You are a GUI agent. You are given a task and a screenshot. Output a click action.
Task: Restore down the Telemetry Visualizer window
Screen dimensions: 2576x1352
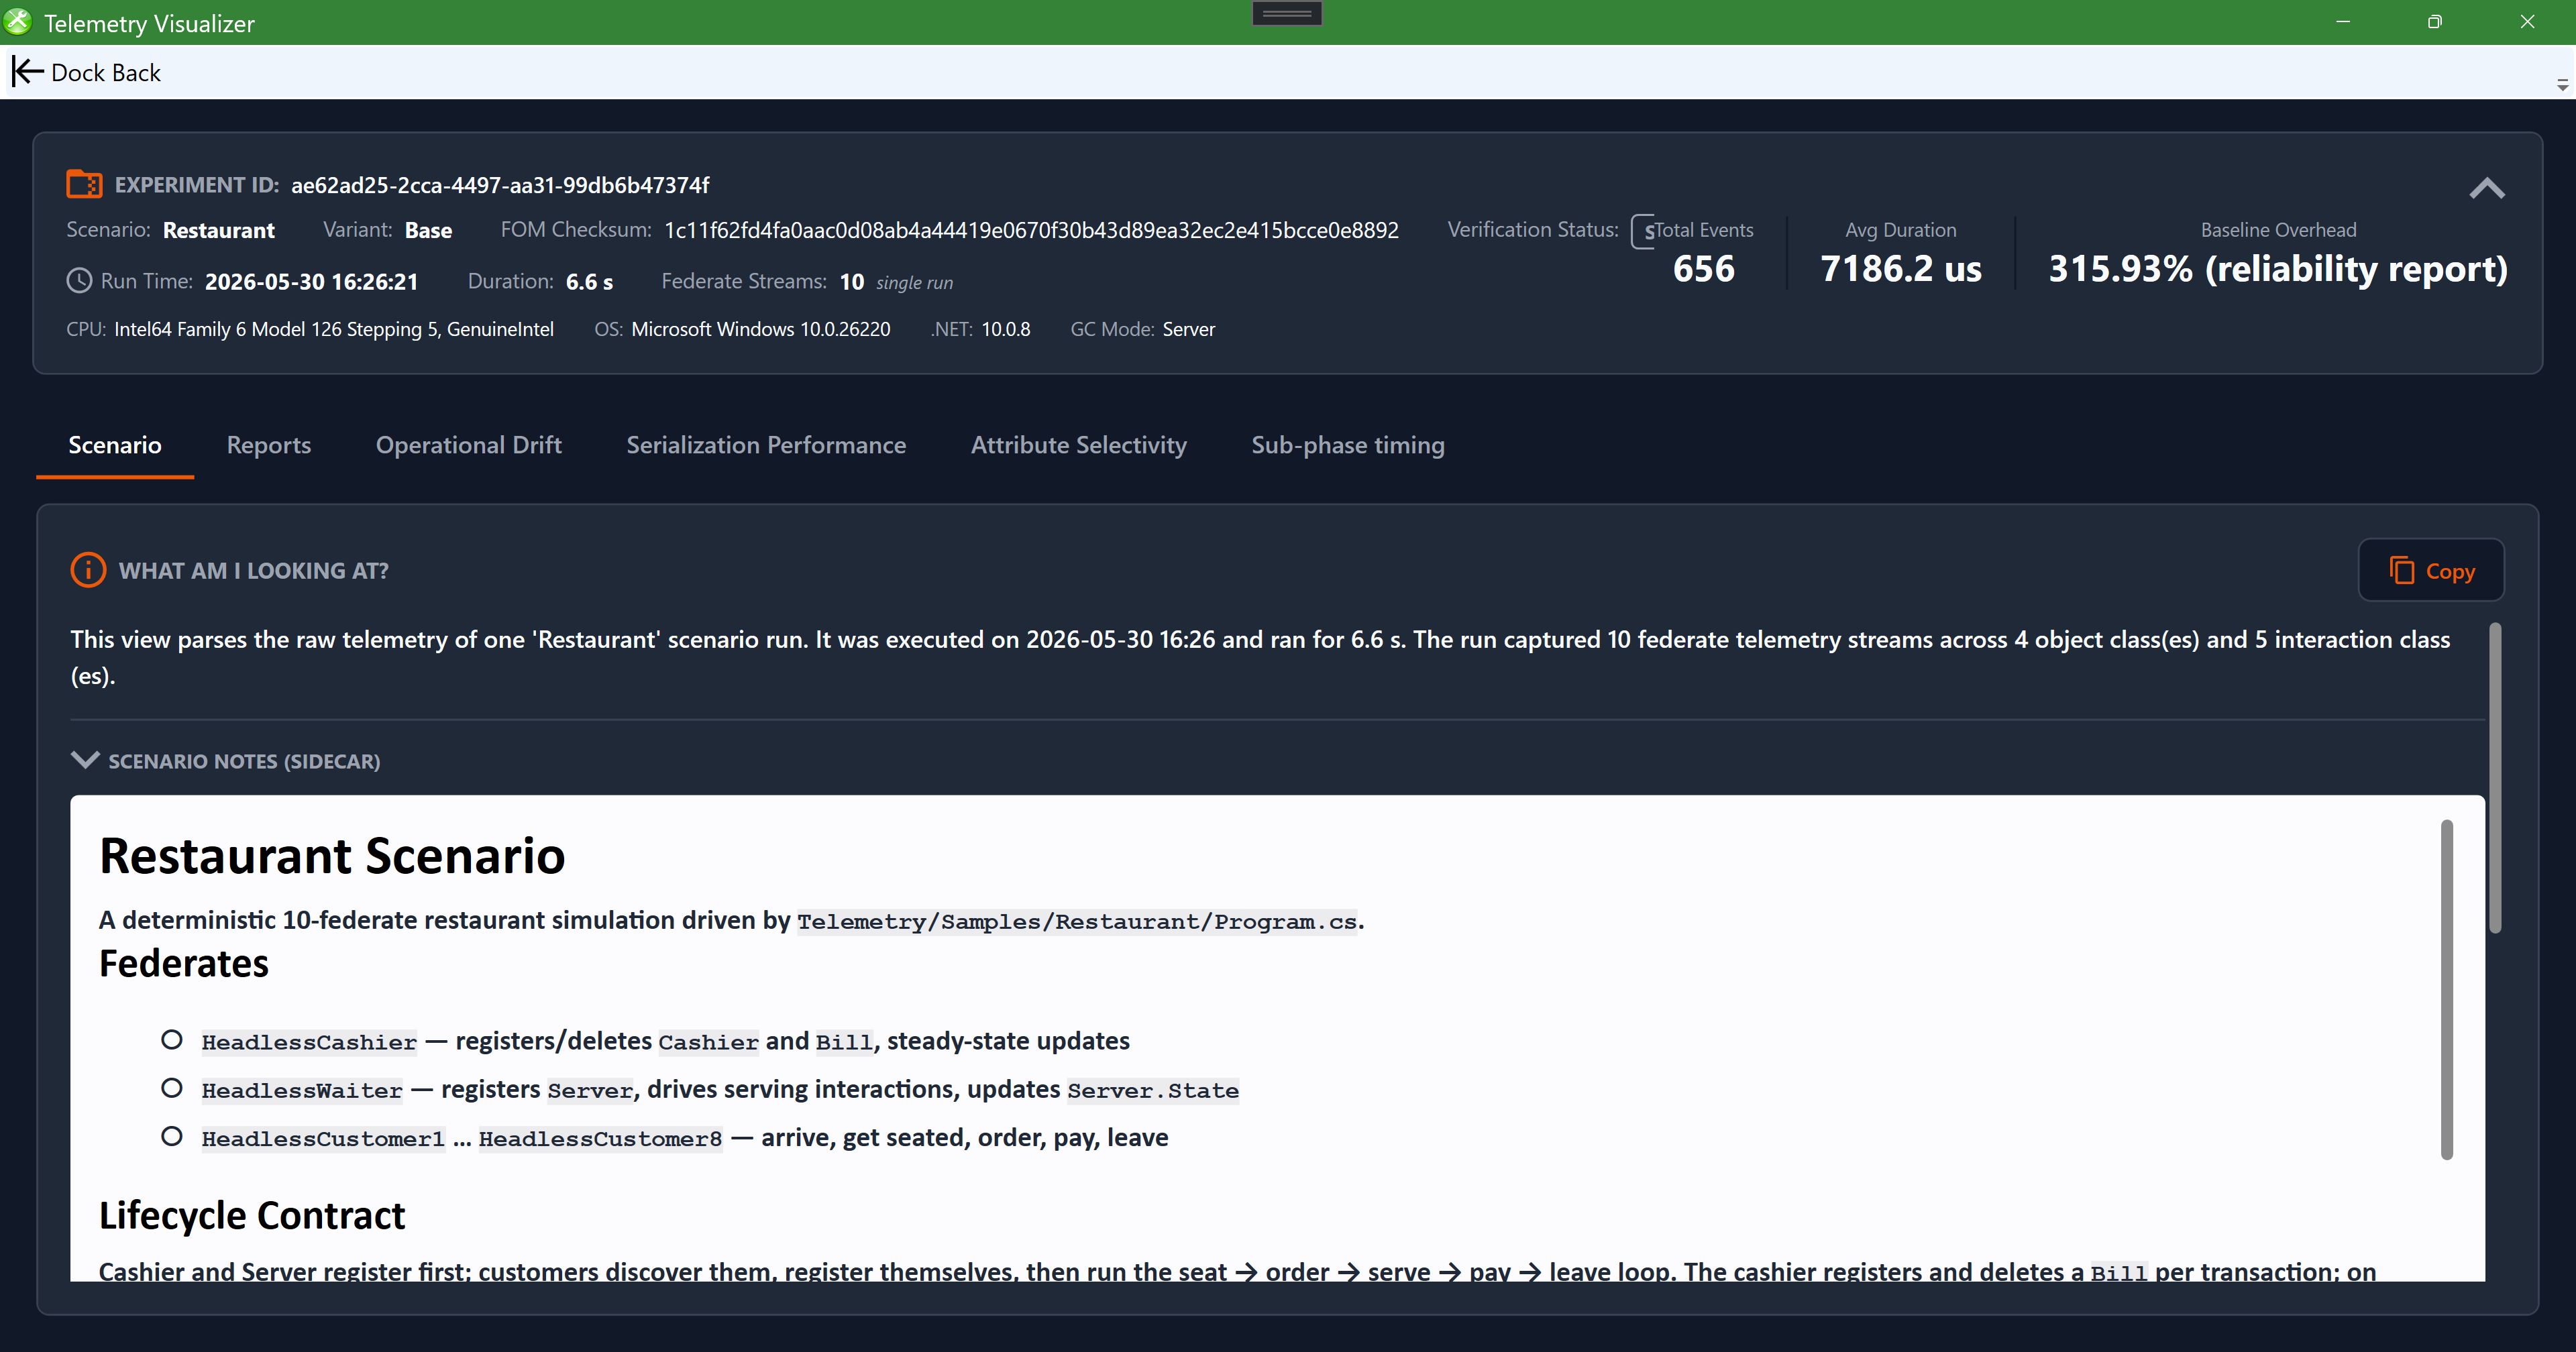(x=2434, y=22)
